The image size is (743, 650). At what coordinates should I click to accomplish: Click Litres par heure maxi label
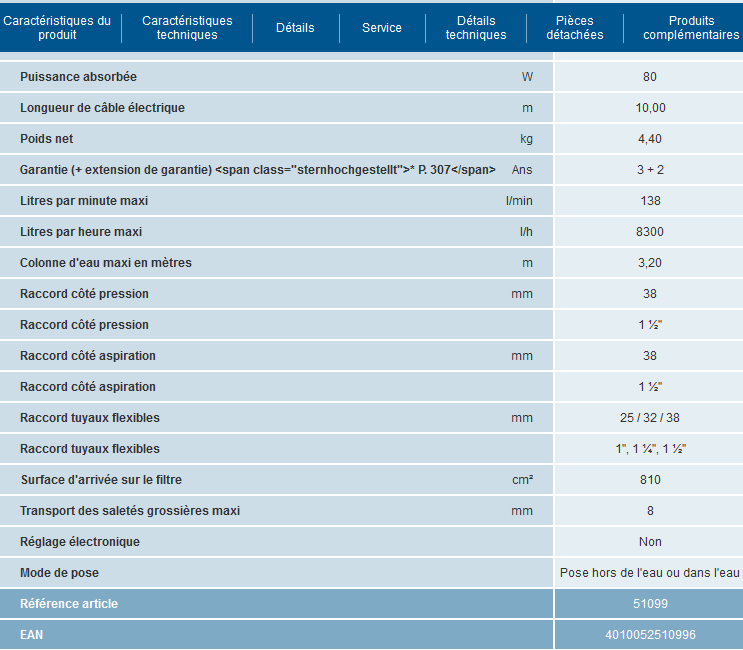81,232
